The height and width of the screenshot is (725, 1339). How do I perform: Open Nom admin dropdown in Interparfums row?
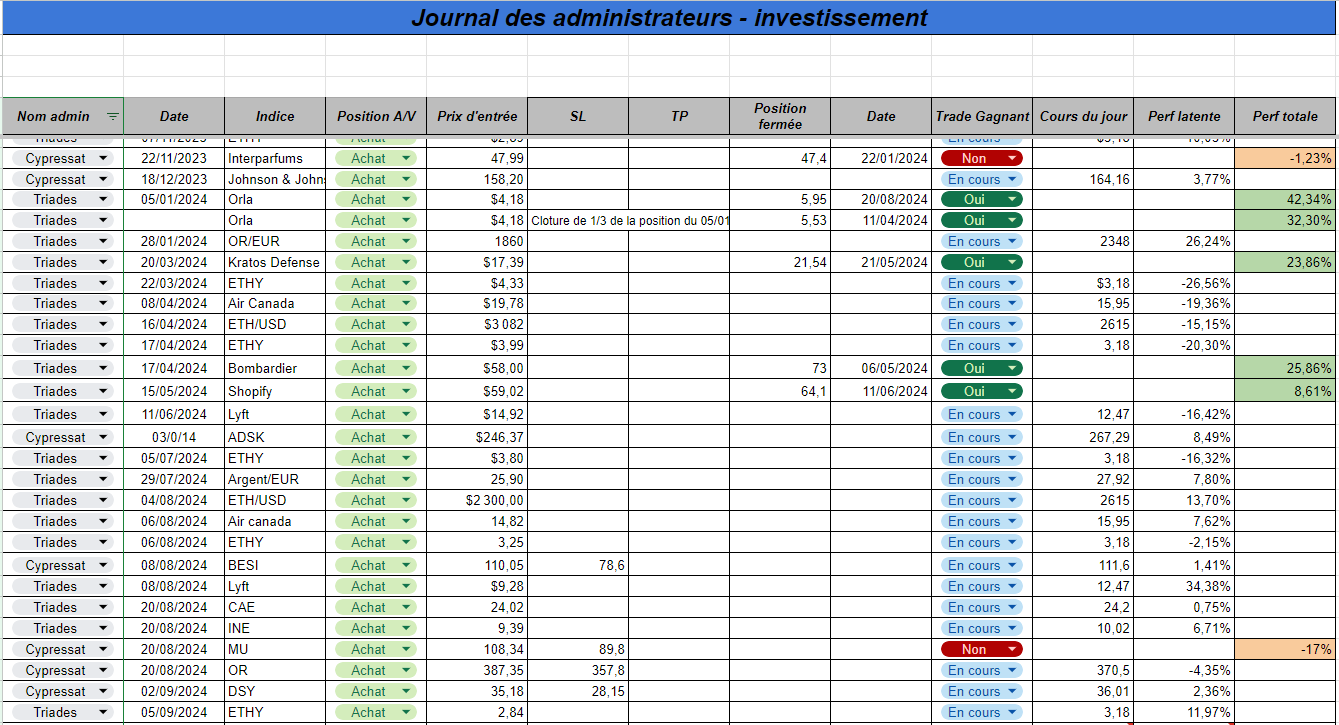click(x=103, y=158)
